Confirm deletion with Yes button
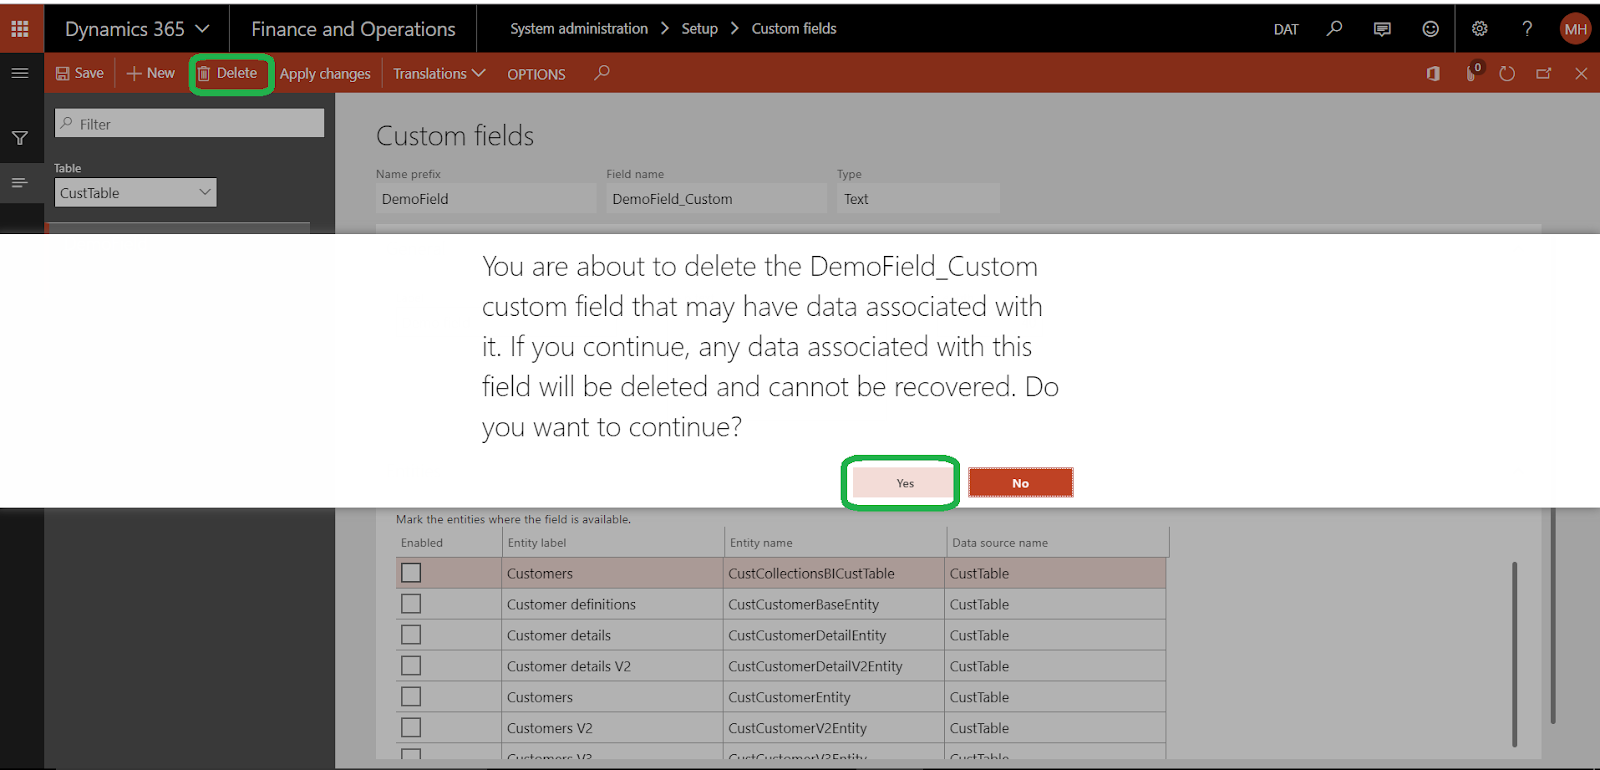Screen dimensions: 1600x770 click(x=904, y=483)
